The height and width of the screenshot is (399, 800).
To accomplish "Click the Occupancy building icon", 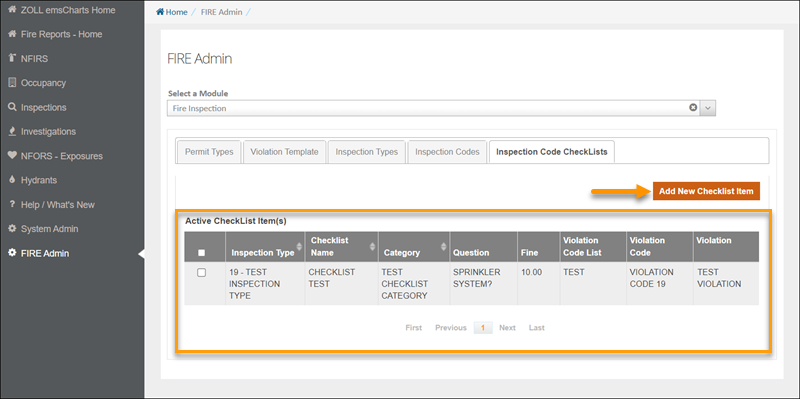I will tap(12, 83).
